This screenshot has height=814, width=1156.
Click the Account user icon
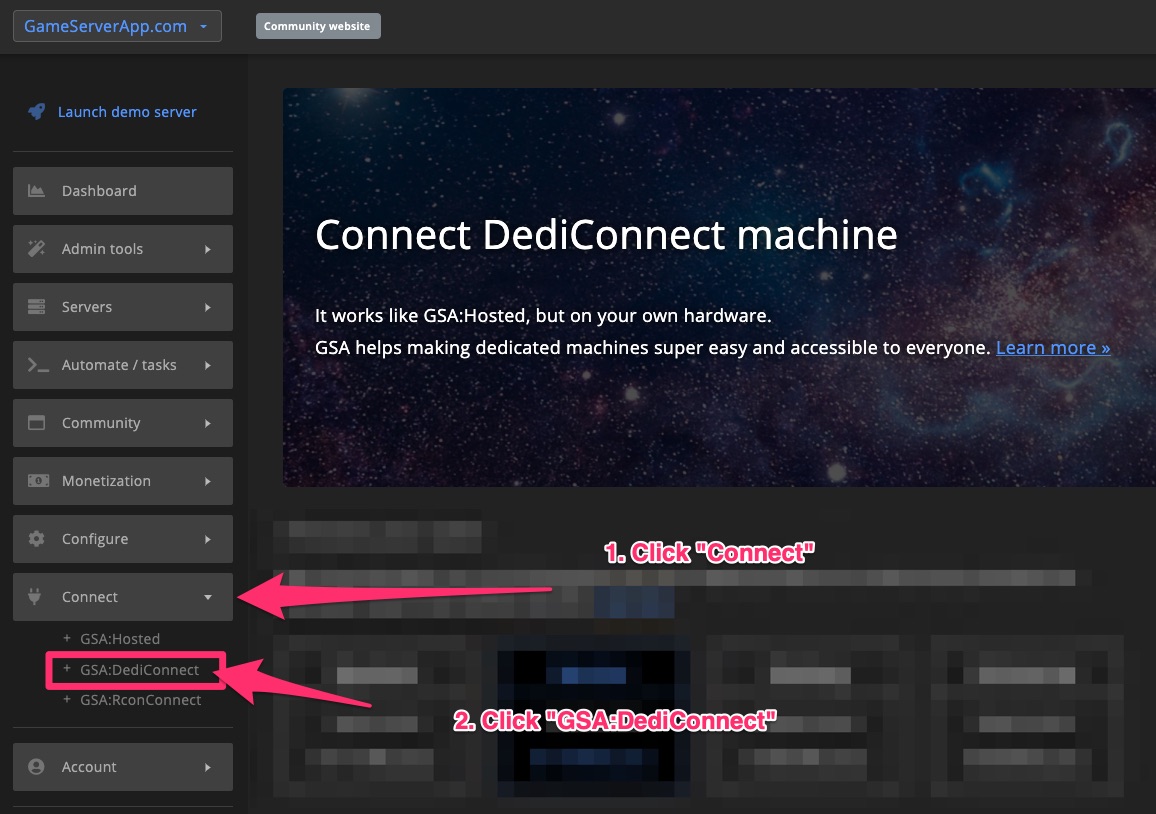36,767
